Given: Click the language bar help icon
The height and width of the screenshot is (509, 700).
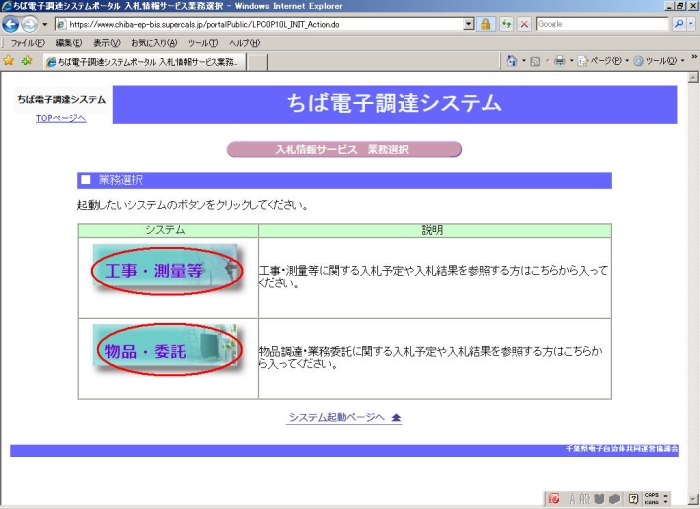Looking at the screenshot, I should pos(633,499).
